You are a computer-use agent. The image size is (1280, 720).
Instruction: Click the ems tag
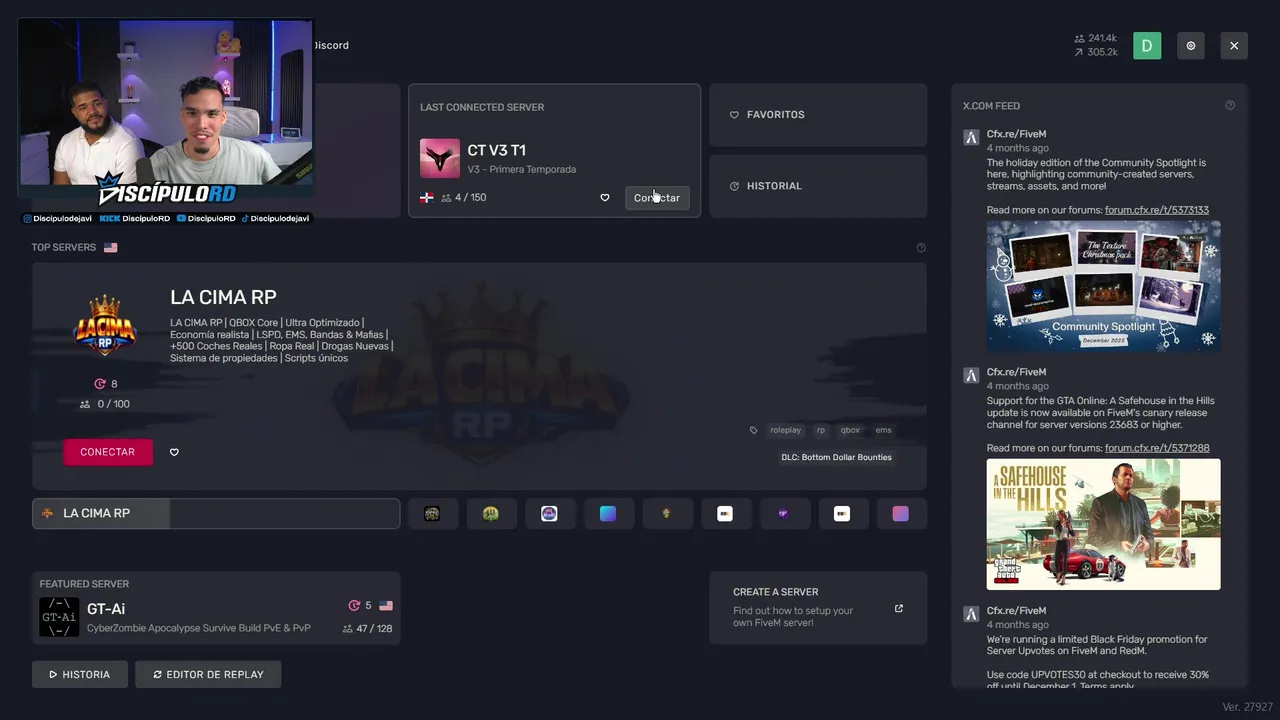coord(884,430)
